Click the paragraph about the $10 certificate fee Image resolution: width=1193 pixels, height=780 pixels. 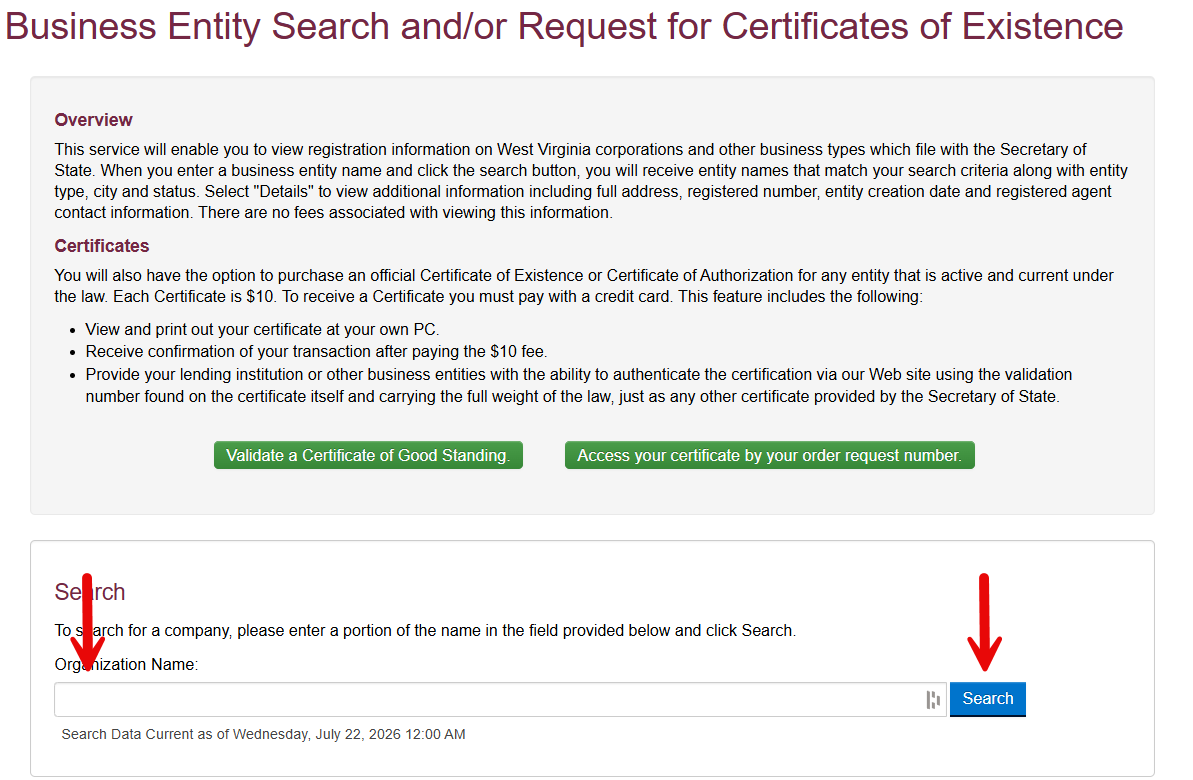click(x=584, y=285)
